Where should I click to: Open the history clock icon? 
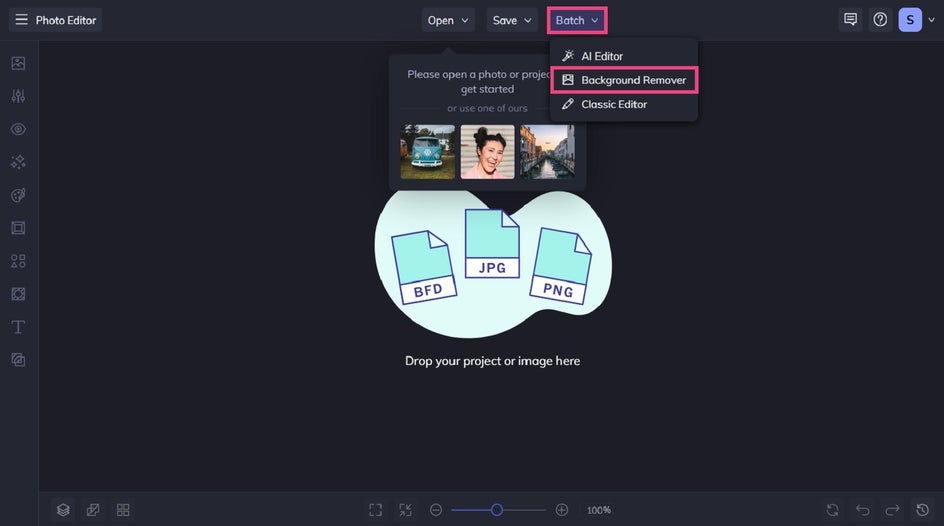click(922, 510)
